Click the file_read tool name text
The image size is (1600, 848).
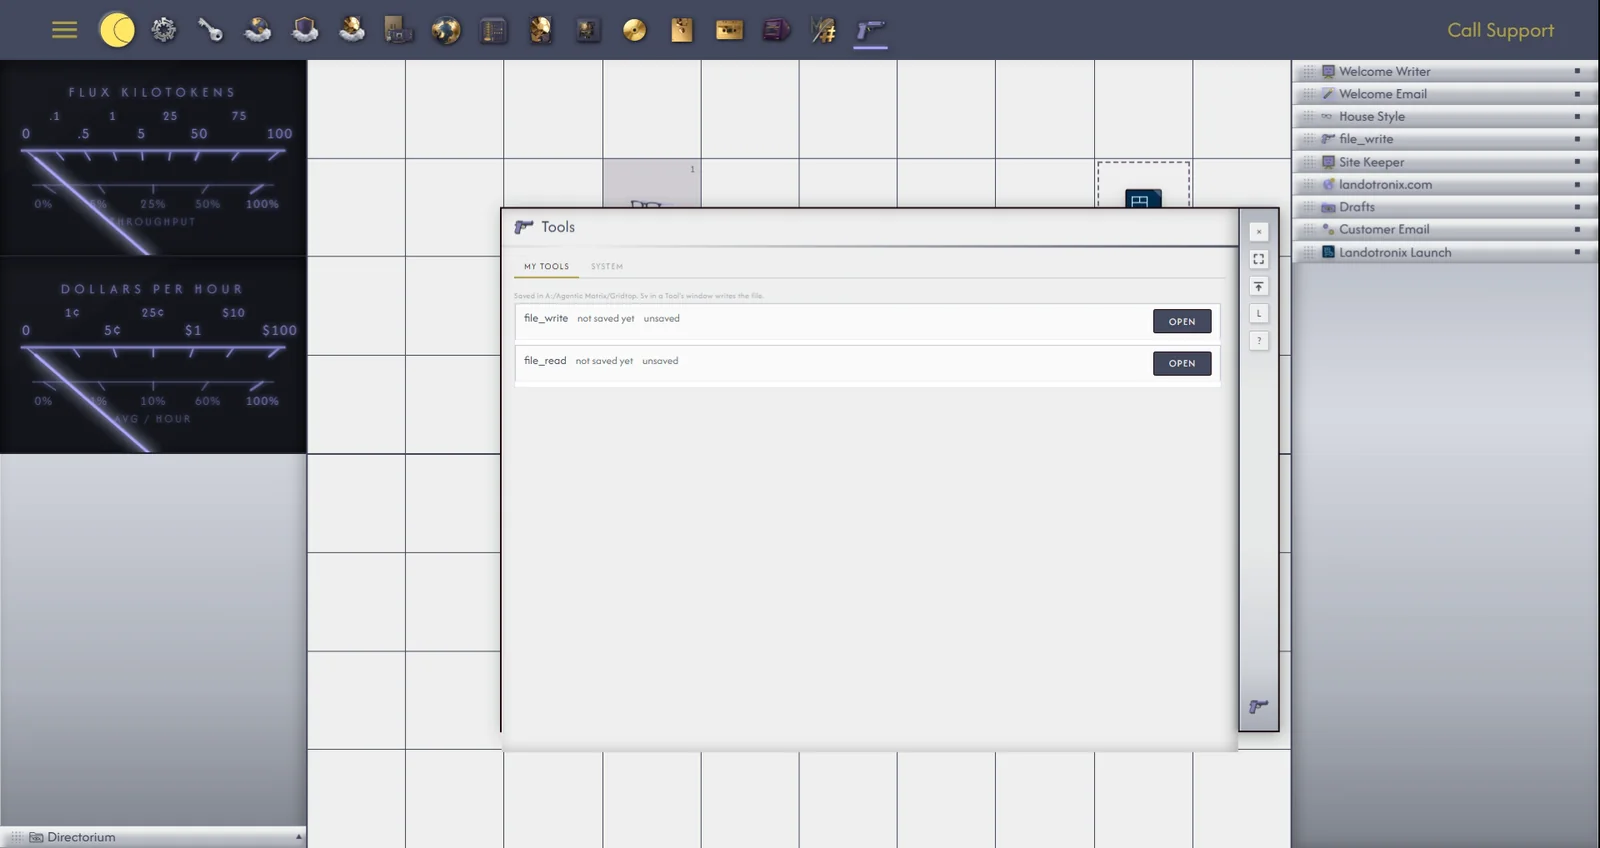coord(545,361)
